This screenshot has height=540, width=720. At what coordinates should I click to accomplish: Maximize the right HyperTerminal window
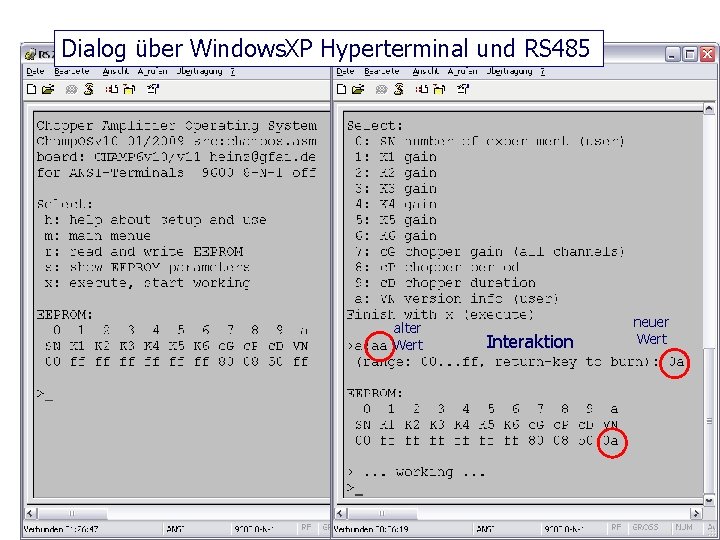coord(690,54)
